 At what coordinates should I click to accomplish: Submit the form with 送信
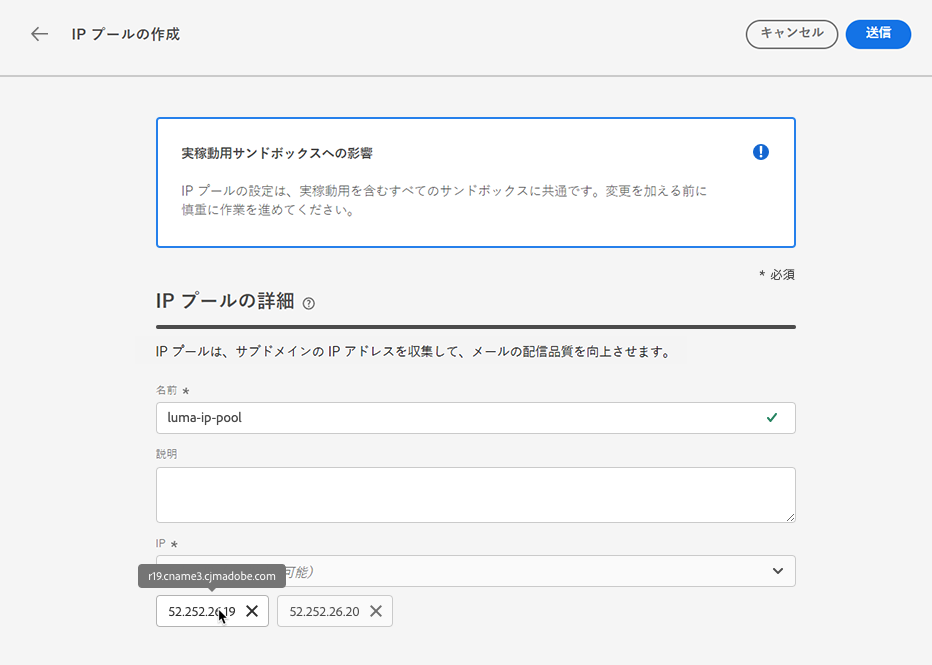878,34
